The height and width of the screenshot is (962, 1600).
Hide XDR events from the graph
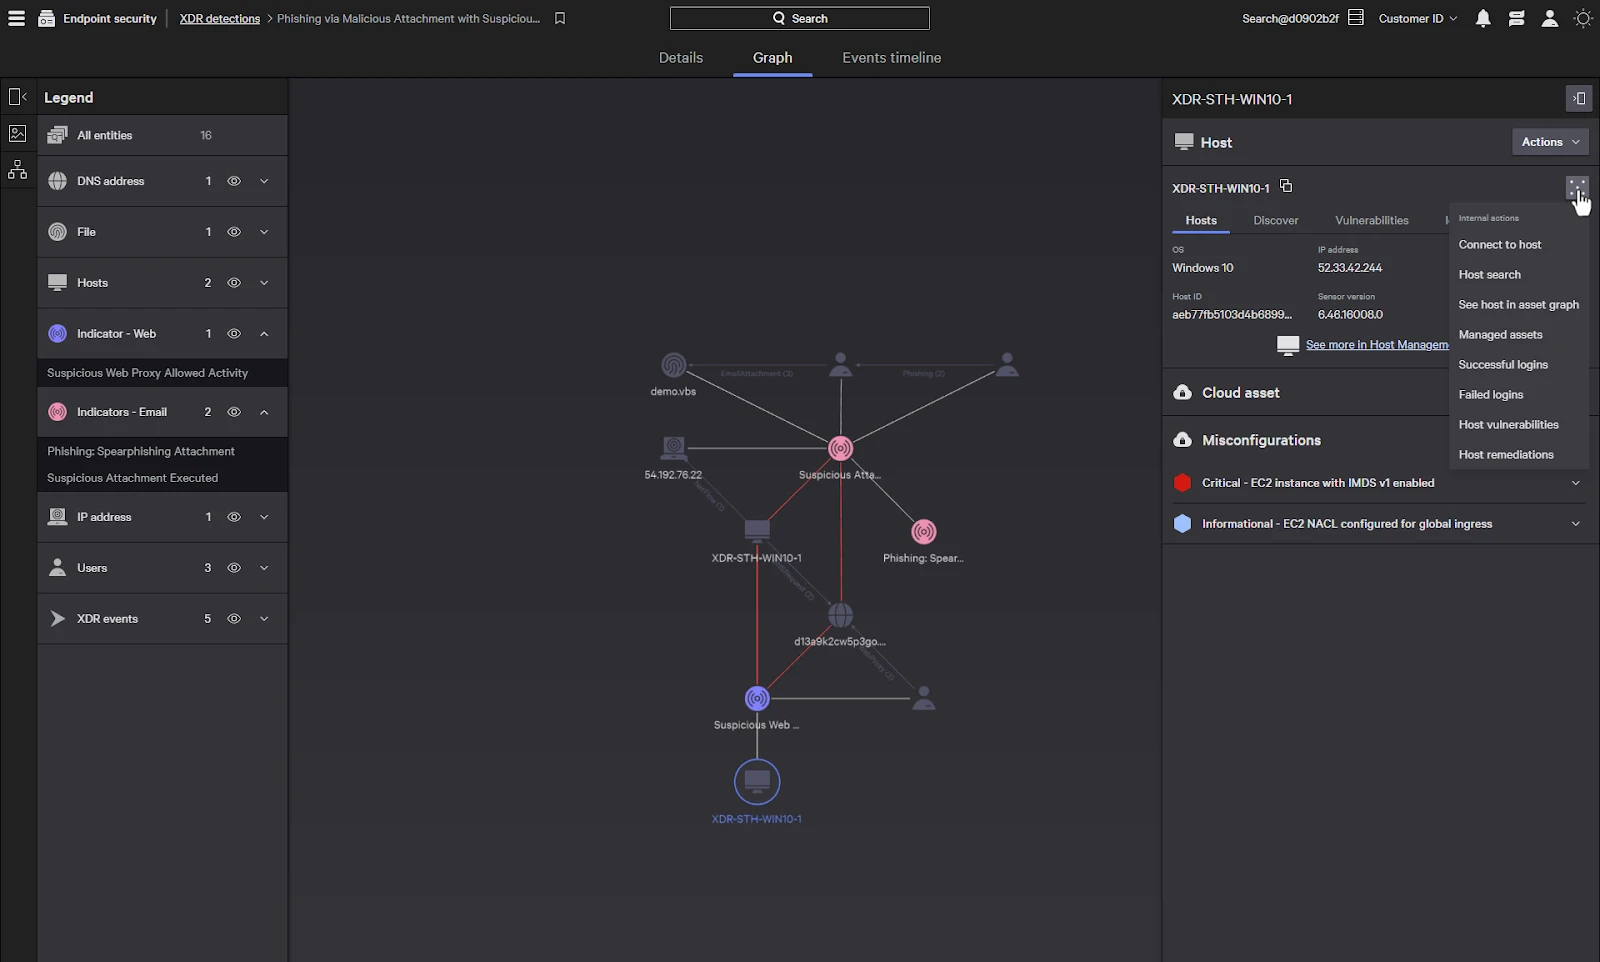234,619
